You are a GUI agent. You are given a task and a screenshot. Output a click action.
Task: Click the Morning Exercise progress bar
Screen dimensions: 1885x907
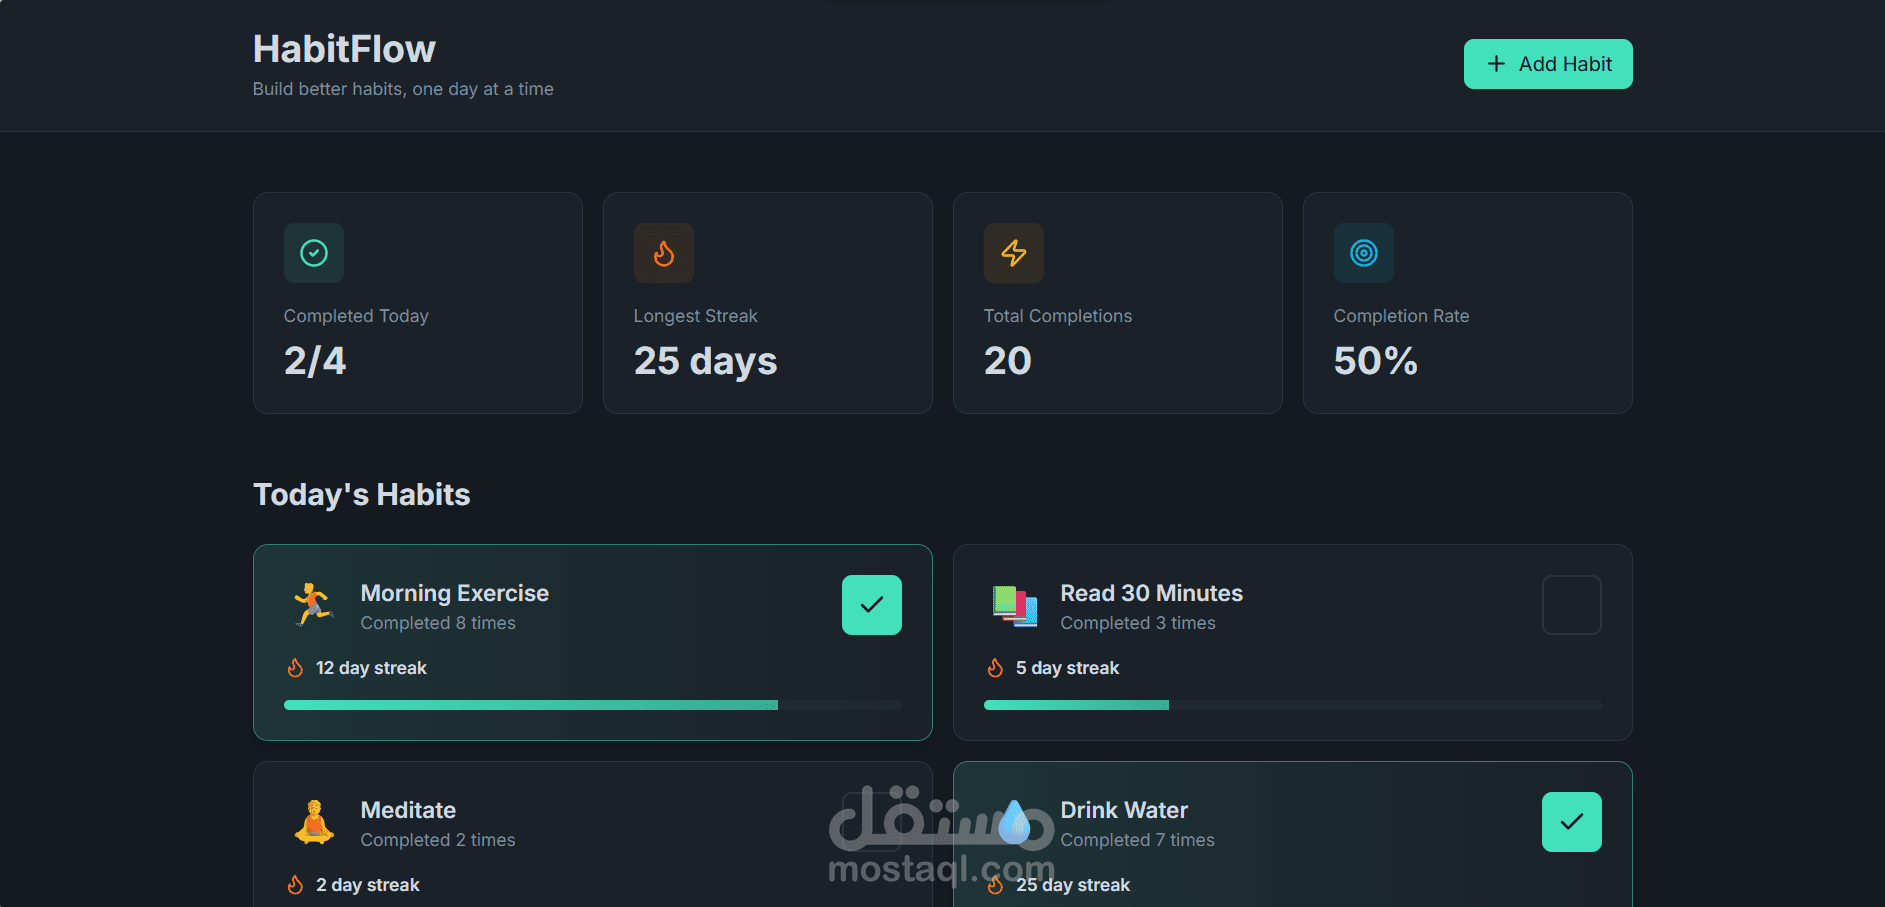[592, 704]
